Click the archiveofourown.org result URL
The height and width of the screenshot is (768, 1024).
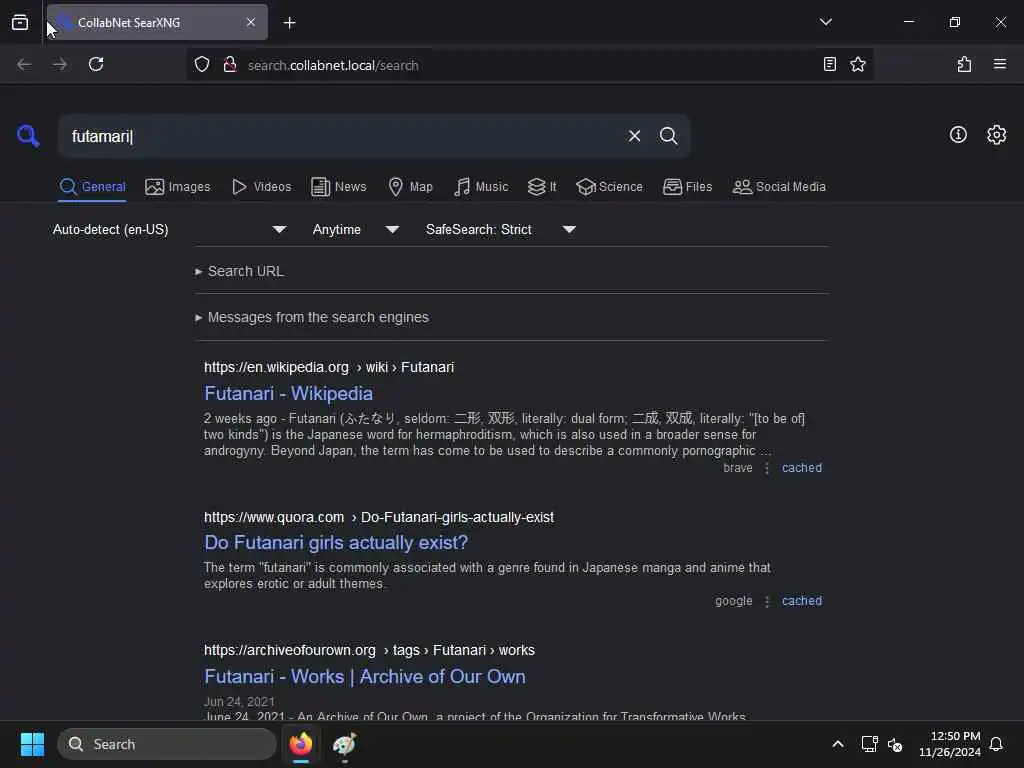tap(369, 650)
